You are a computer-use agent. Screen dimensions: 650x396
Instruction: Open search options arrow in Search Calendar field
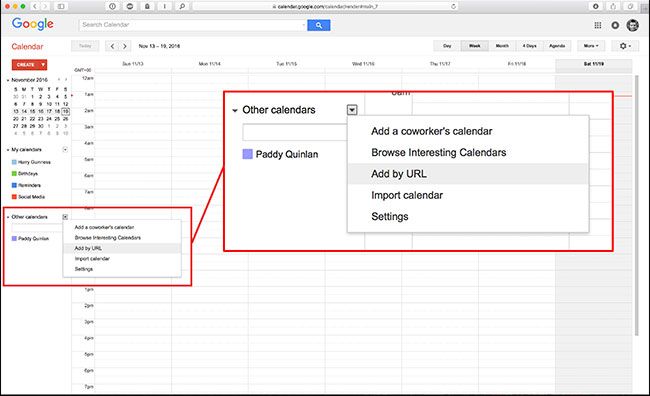click(304, 25)
